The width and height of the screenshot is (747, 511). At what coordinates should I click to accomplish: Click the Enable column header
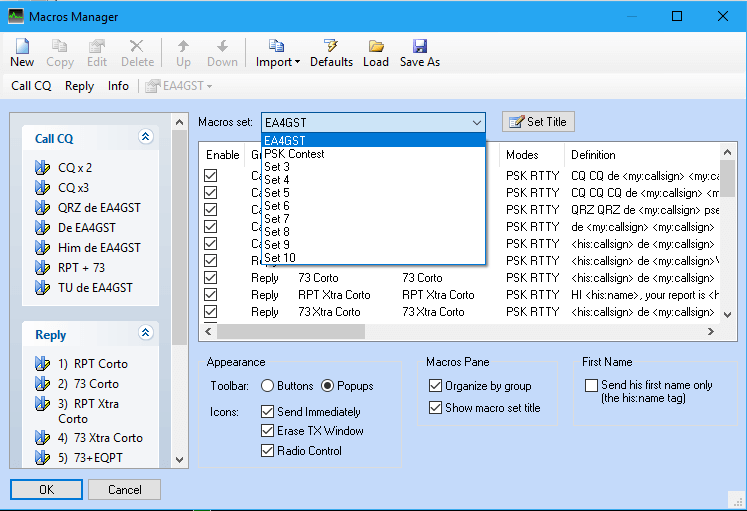(222, 155)
